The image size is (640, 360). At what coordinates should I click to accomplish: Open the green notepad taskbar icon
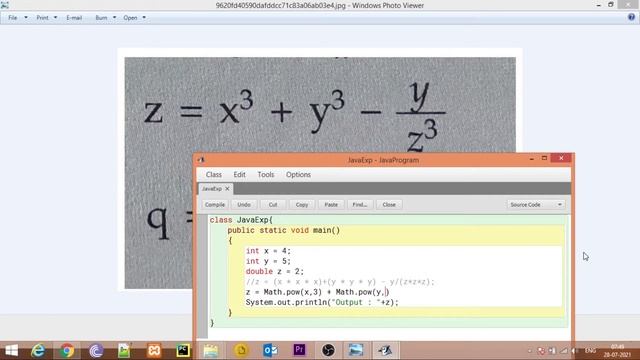(x=124, y=351)
